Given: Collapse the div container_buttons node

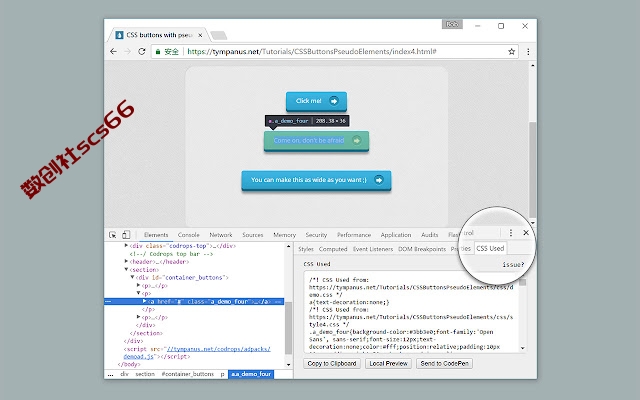Looking at the screenshot, I should [132, 277].
